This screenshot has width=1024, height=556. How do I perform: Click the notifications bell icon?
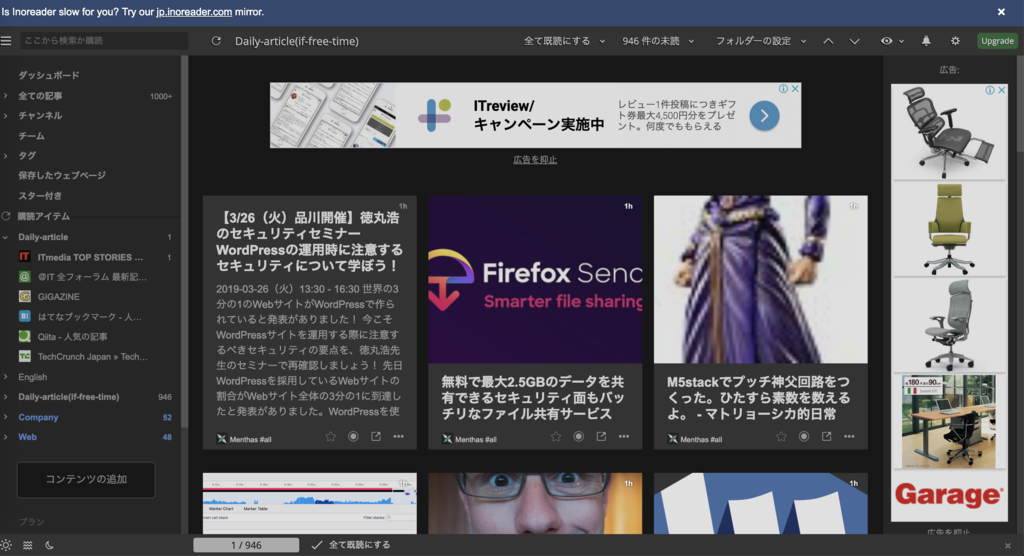tap(926, 41)
